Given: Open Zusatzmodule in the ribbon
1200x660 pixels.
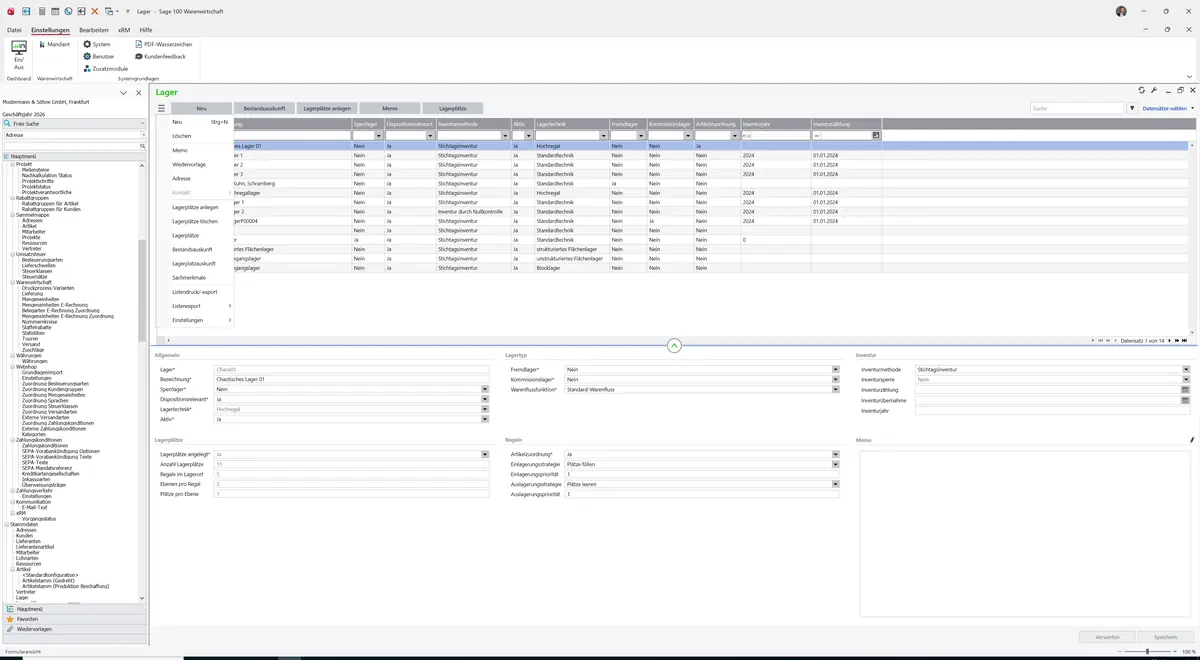Looking at the screenshot, I should pos(104,68).
